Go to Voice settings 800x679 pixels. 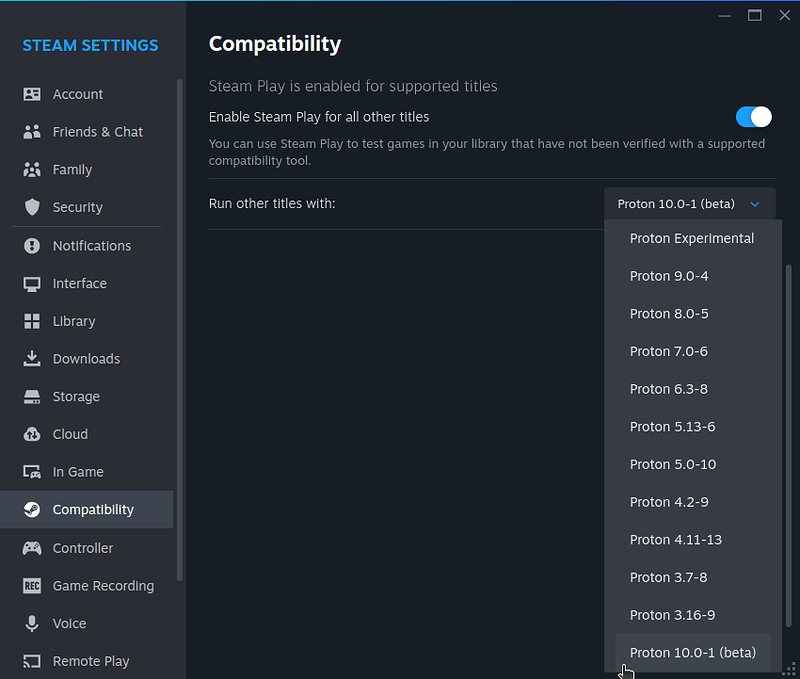point(87,623)
